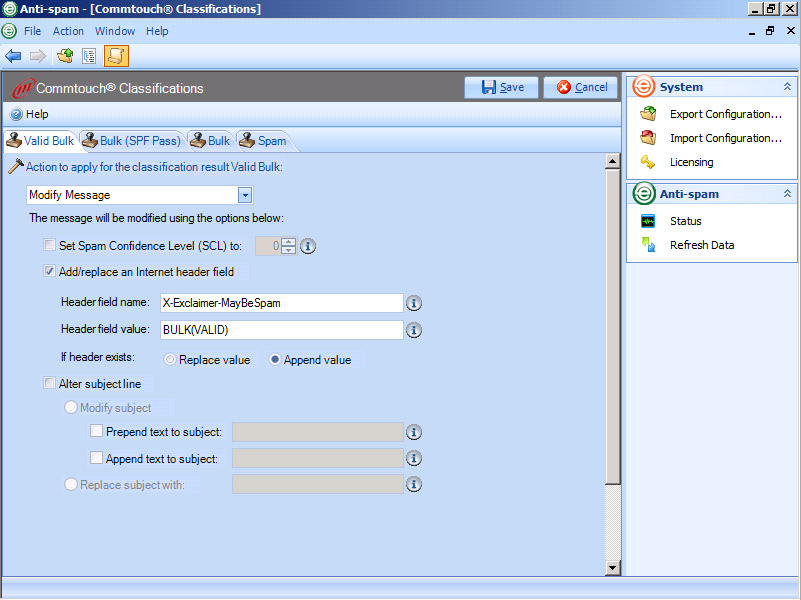
Task: Toggle the highlighted Action pane toolbar icon
Action: click(x=116, y=56)
